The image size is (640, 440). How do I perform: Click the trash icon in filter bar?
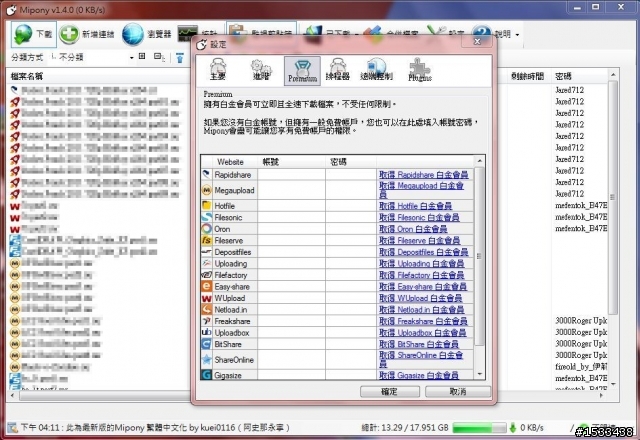180,58
